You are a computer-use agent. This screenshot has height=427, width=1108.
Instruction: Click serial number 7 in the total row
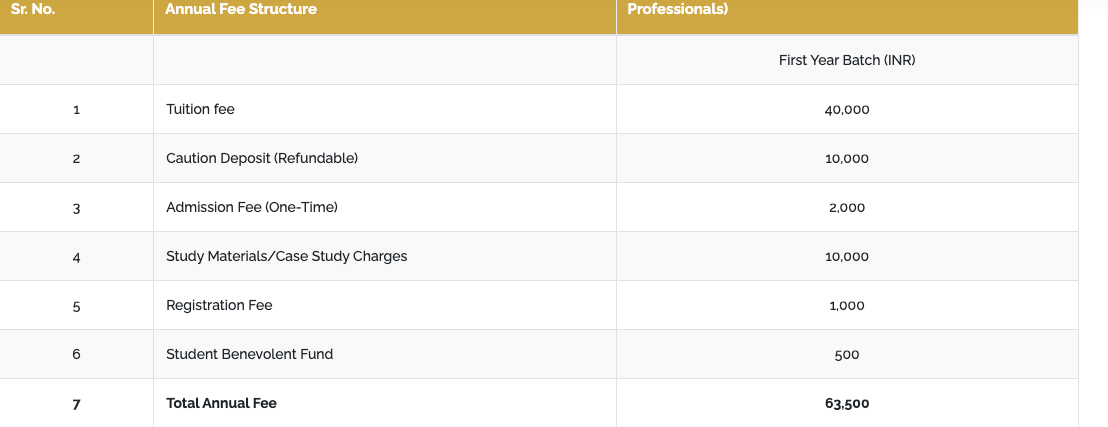click(x=76, y=404)
